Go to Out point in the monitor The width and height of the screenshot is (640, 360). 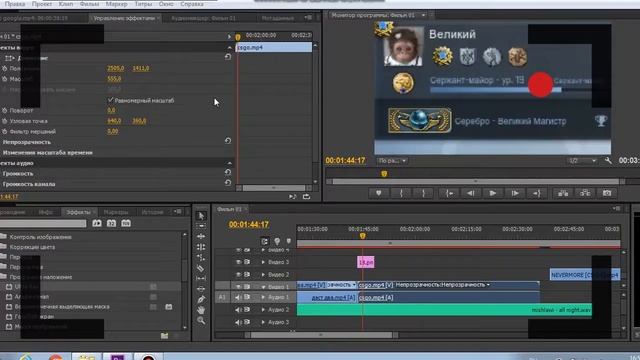(537, 193)
